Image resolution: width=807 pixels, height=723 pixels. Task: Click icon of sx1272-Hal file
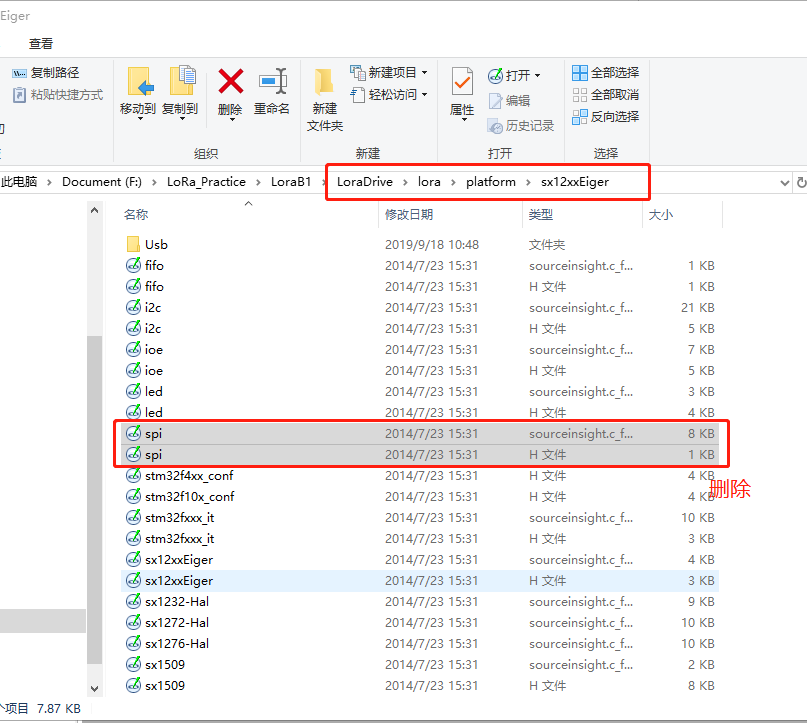pos(133,622)
